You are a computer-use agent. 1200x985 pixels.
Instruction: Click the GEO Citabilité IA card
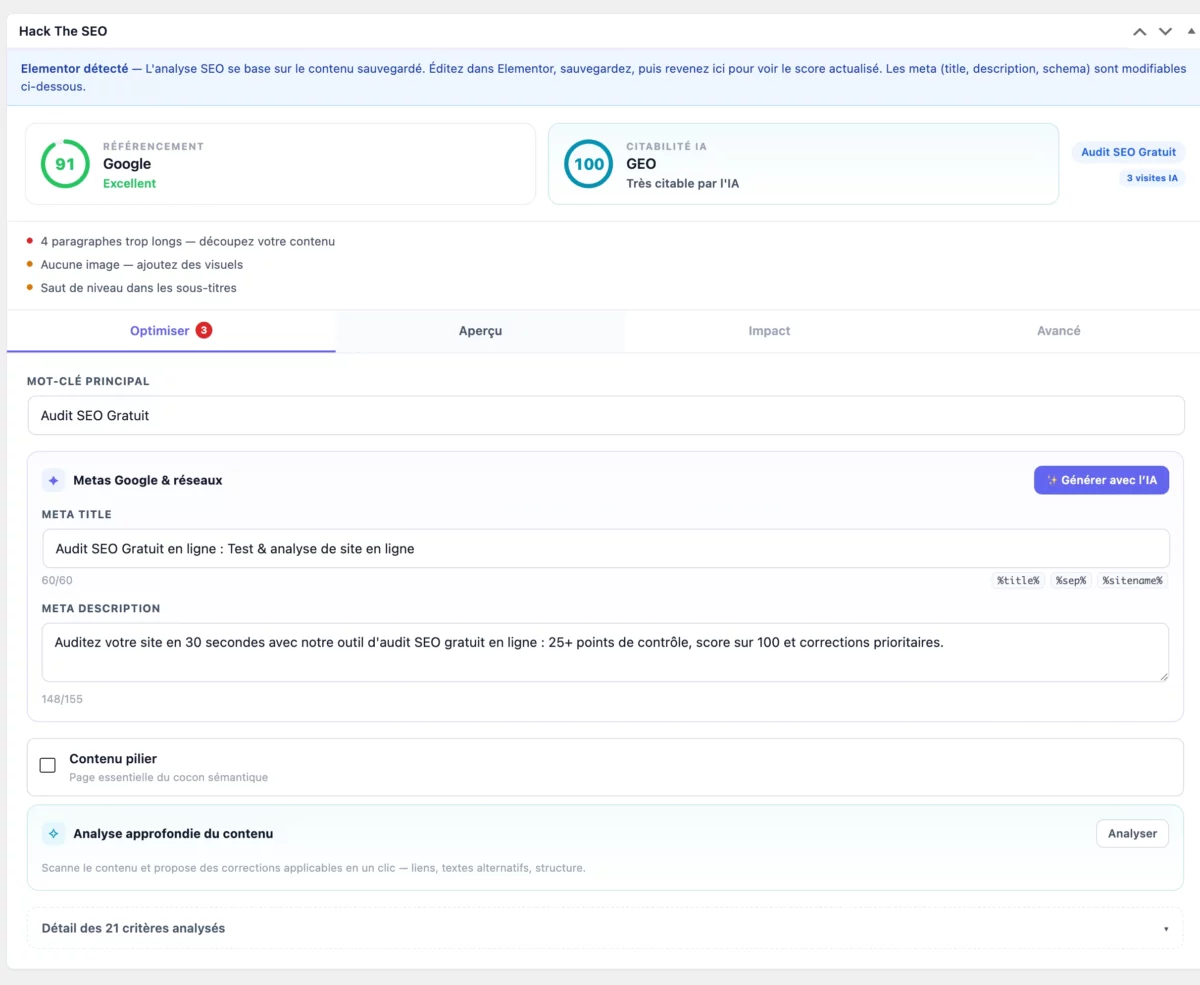(x=803, y=164)
